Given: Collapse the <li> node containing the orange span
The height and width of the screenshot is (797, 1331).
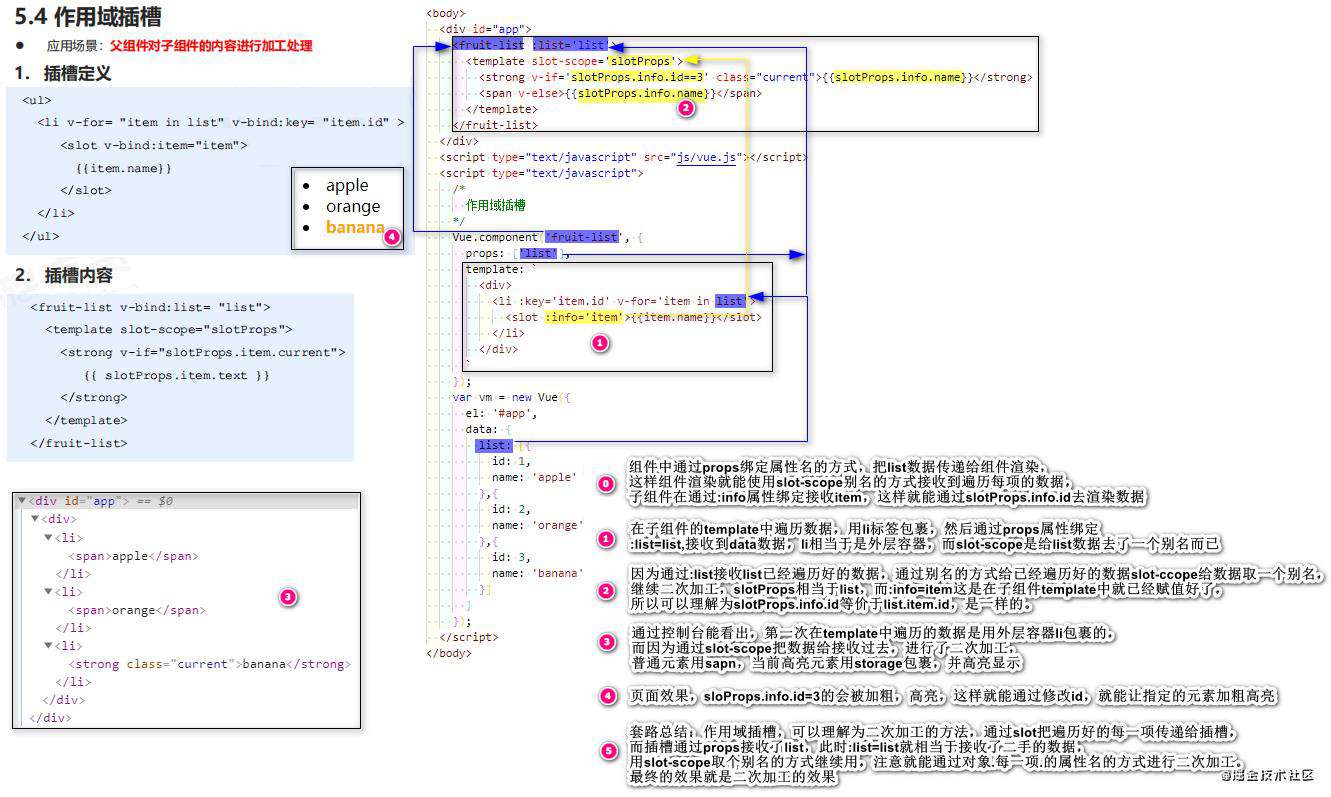Looking at the screenshot, I should pos(48,592).
